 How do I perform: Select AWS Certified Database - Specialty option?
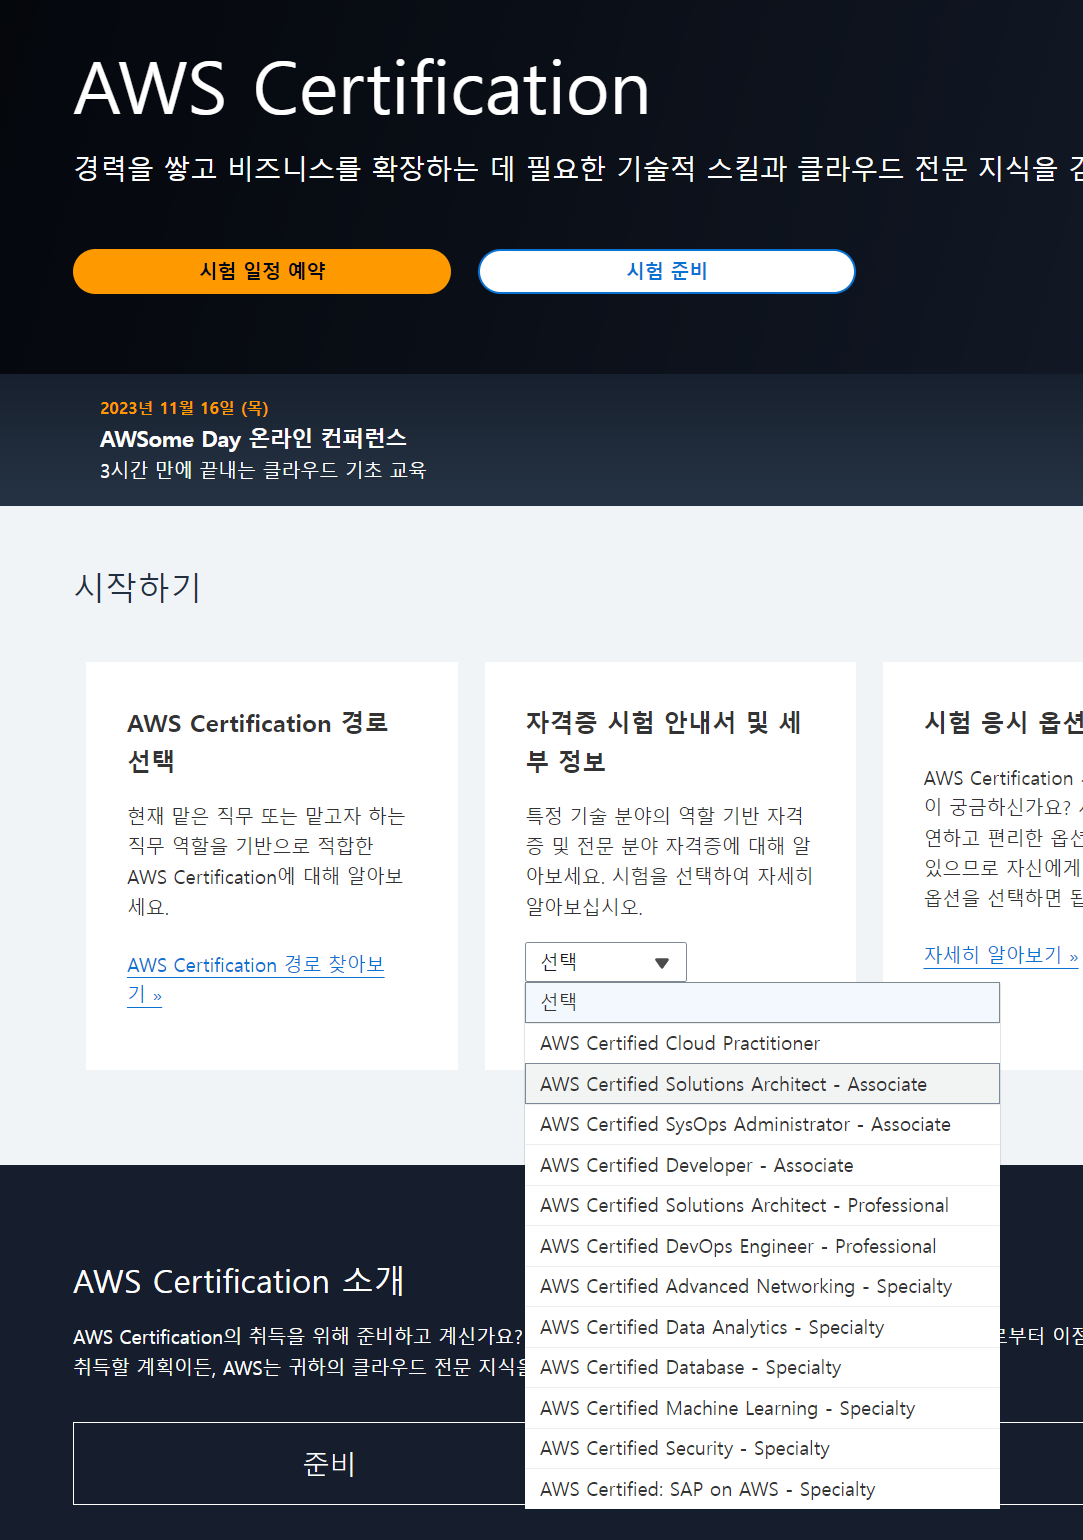(x=762, y=1367)
